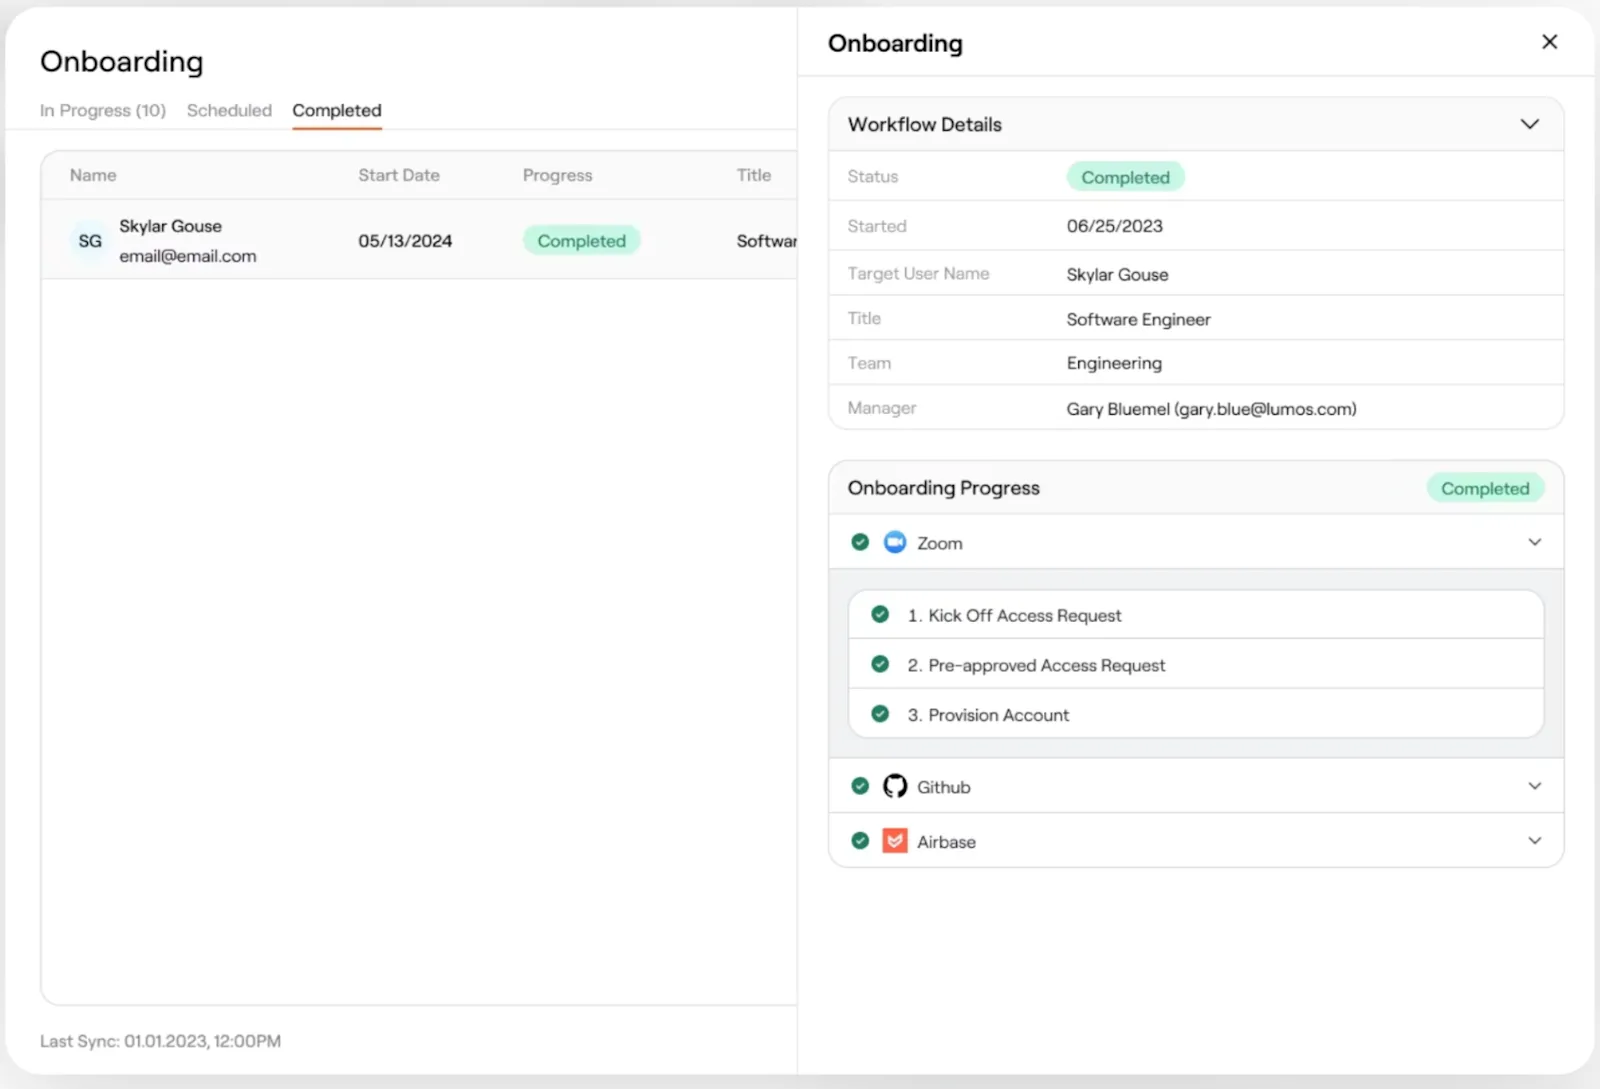Click the Completed status badge in Workflow Details

point(1125,177)
